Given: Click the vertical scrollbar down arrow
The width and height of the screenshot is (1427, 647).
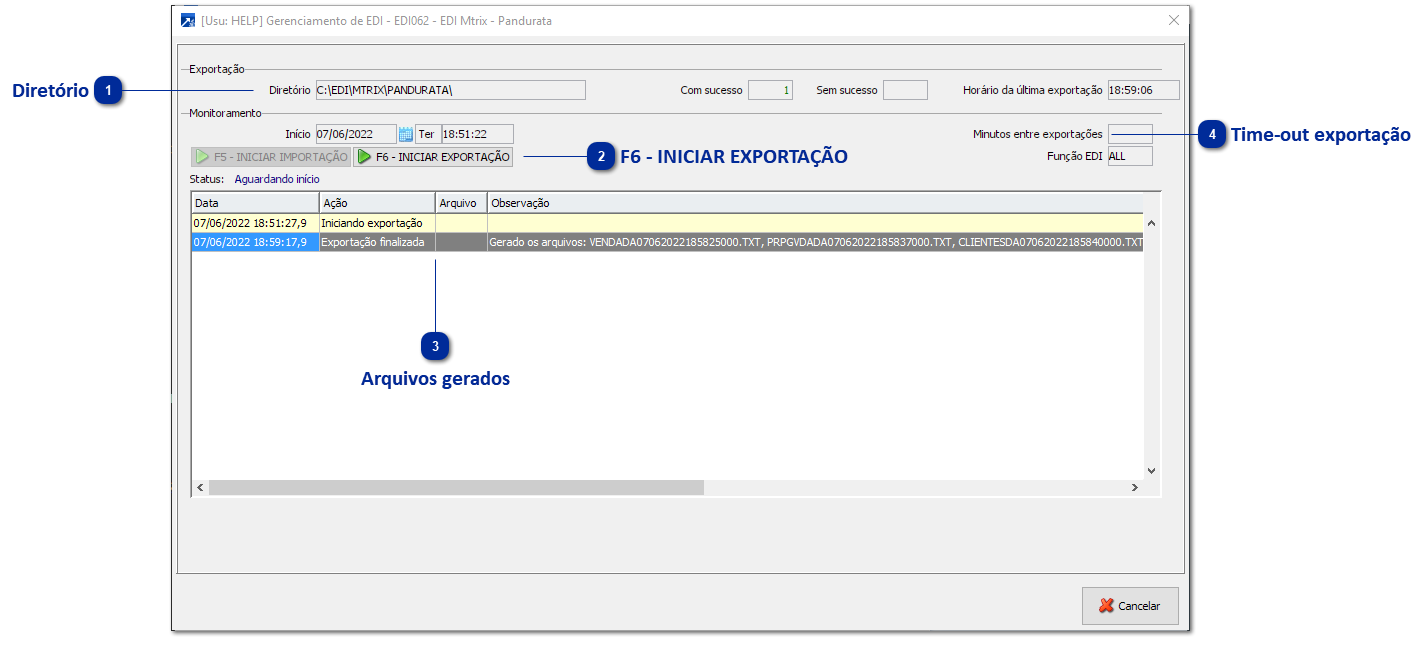Looking at the screenshot, I should (x=1151, y=470).
